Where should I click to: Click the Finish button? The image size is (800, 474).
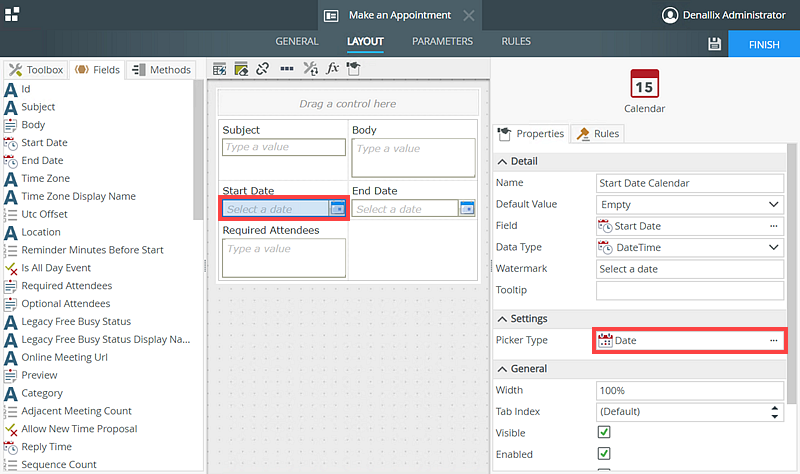click(763, 45)
